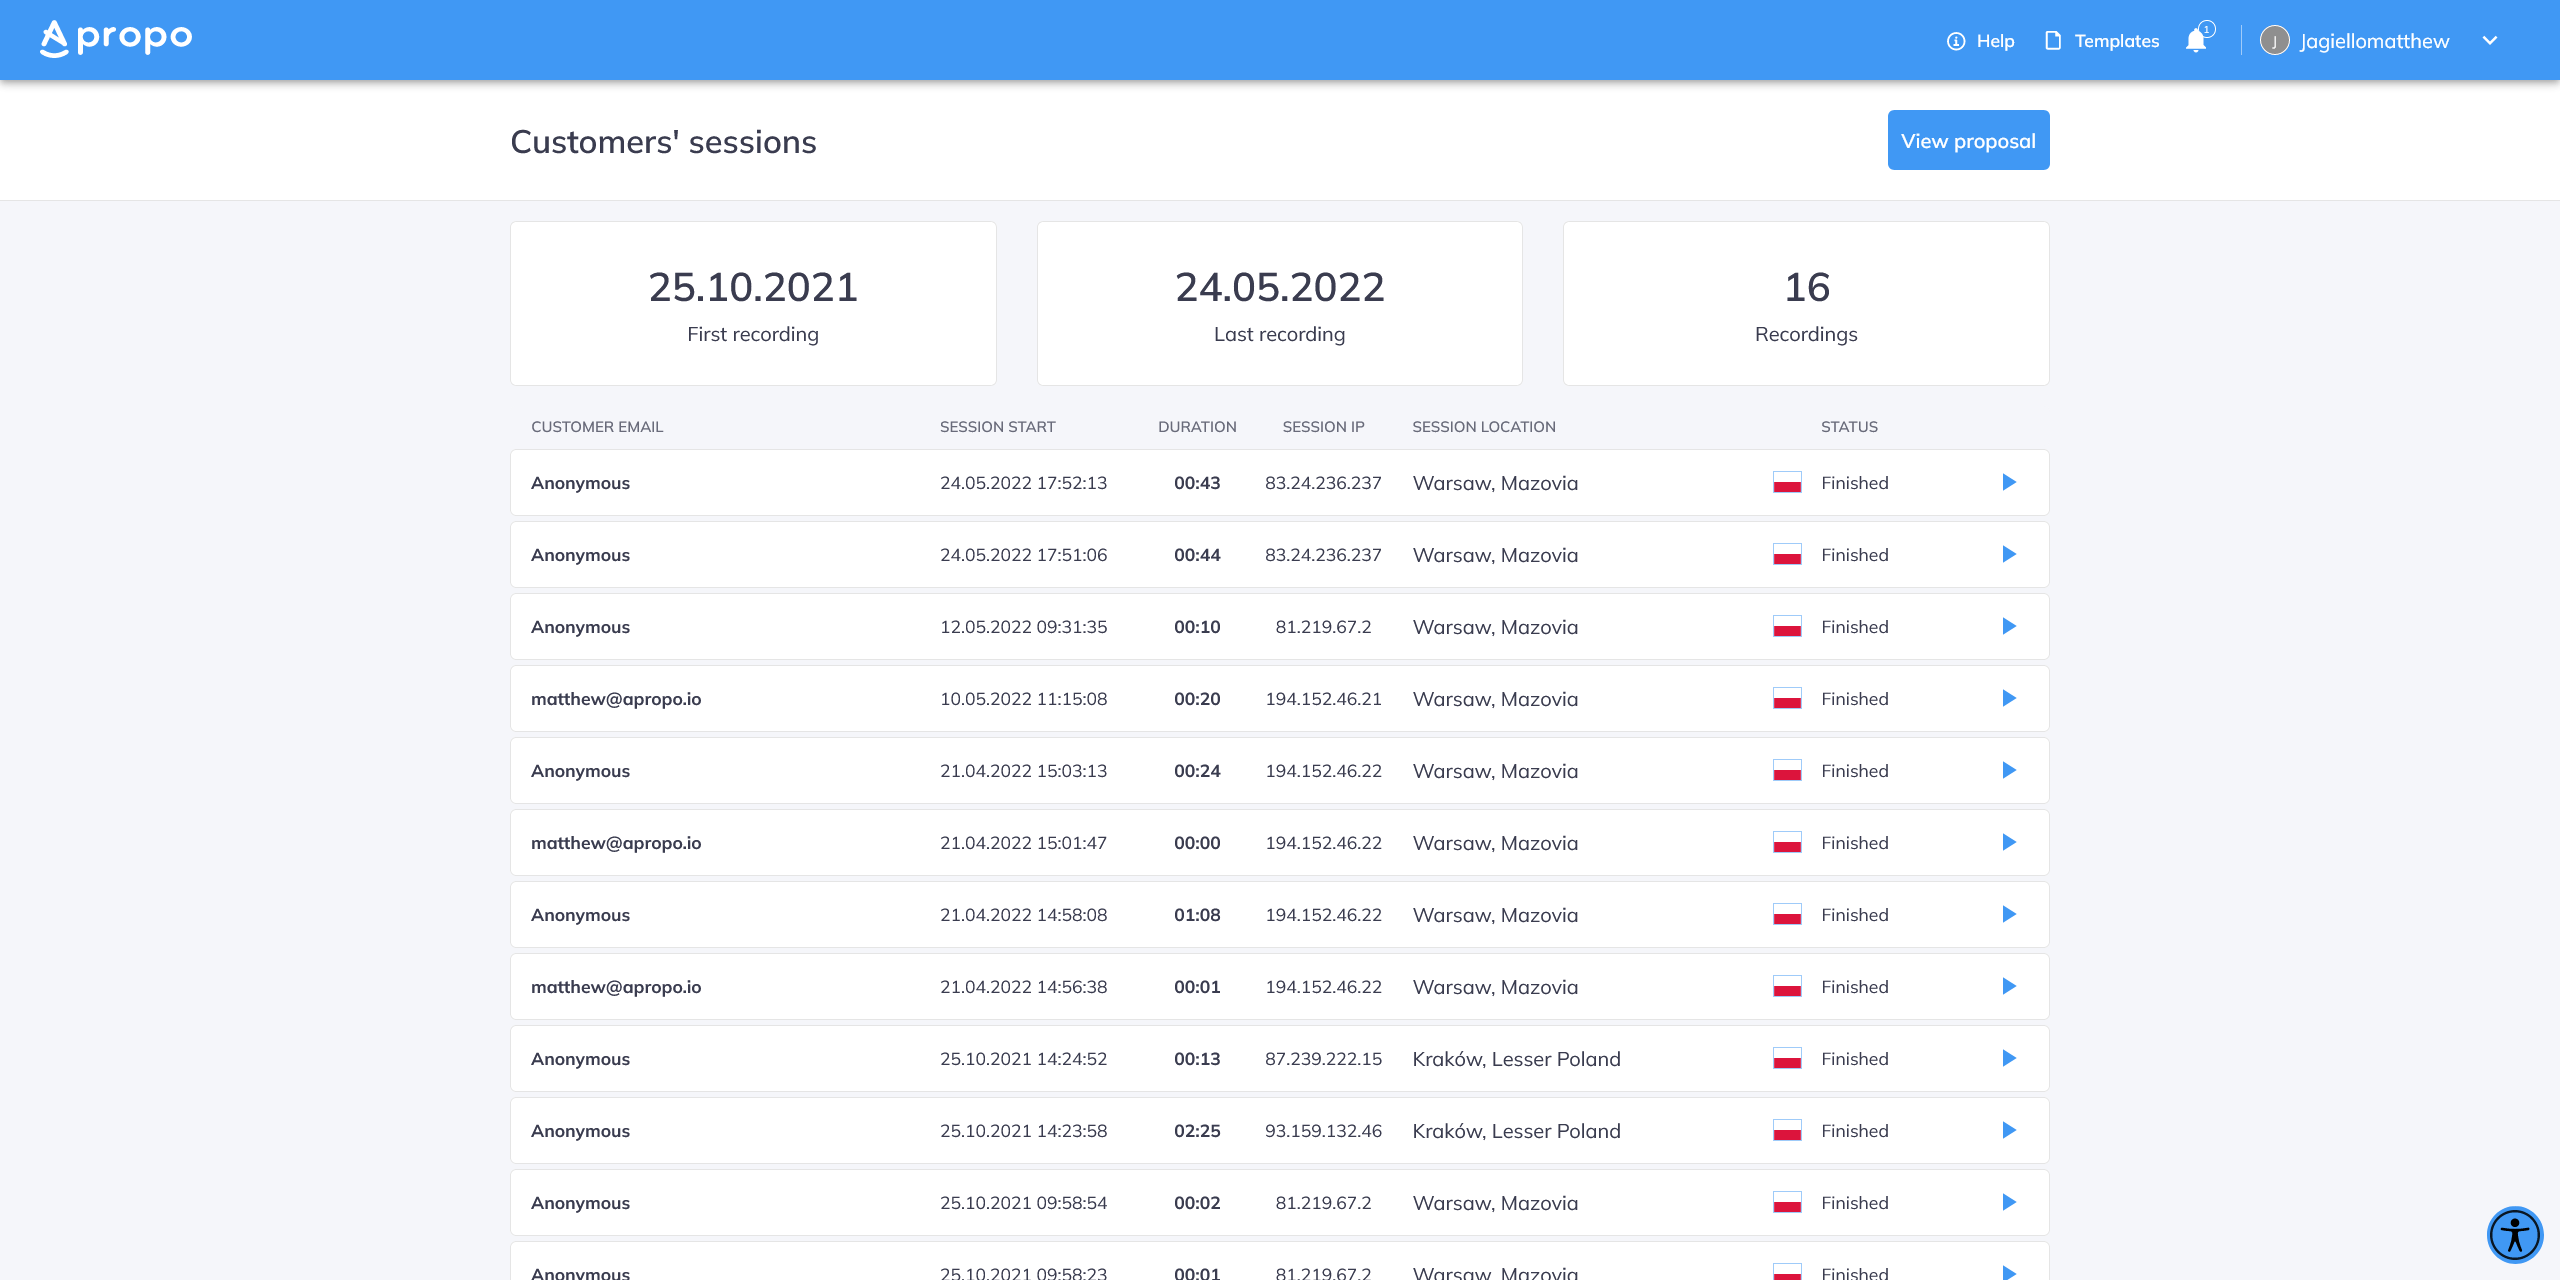Click the View proposal button

[x=1967, y=140]
